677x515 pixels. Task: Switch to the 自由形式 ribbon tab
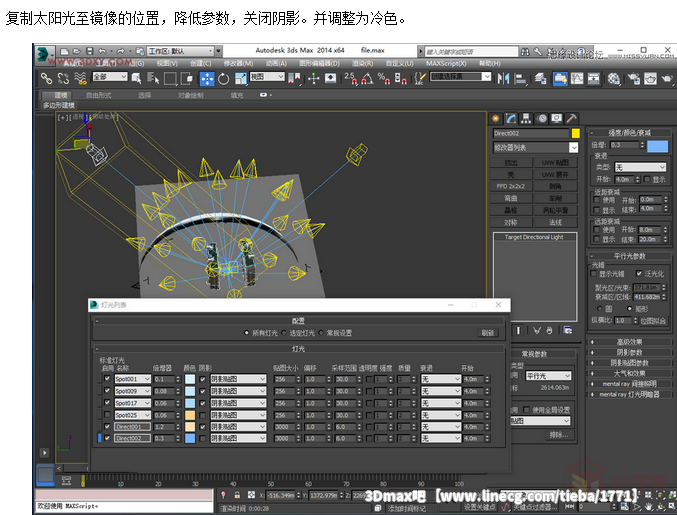click(x=99, y=96)
